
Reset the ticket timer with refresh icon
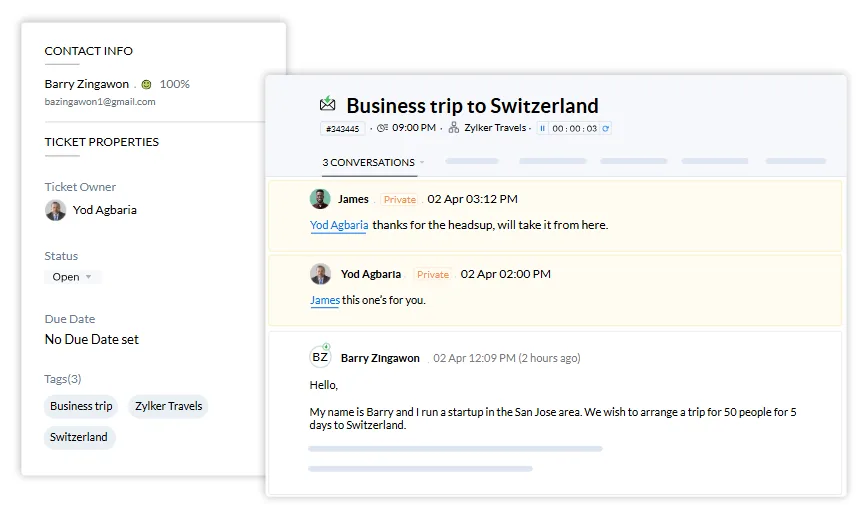(x=606, y=128)
